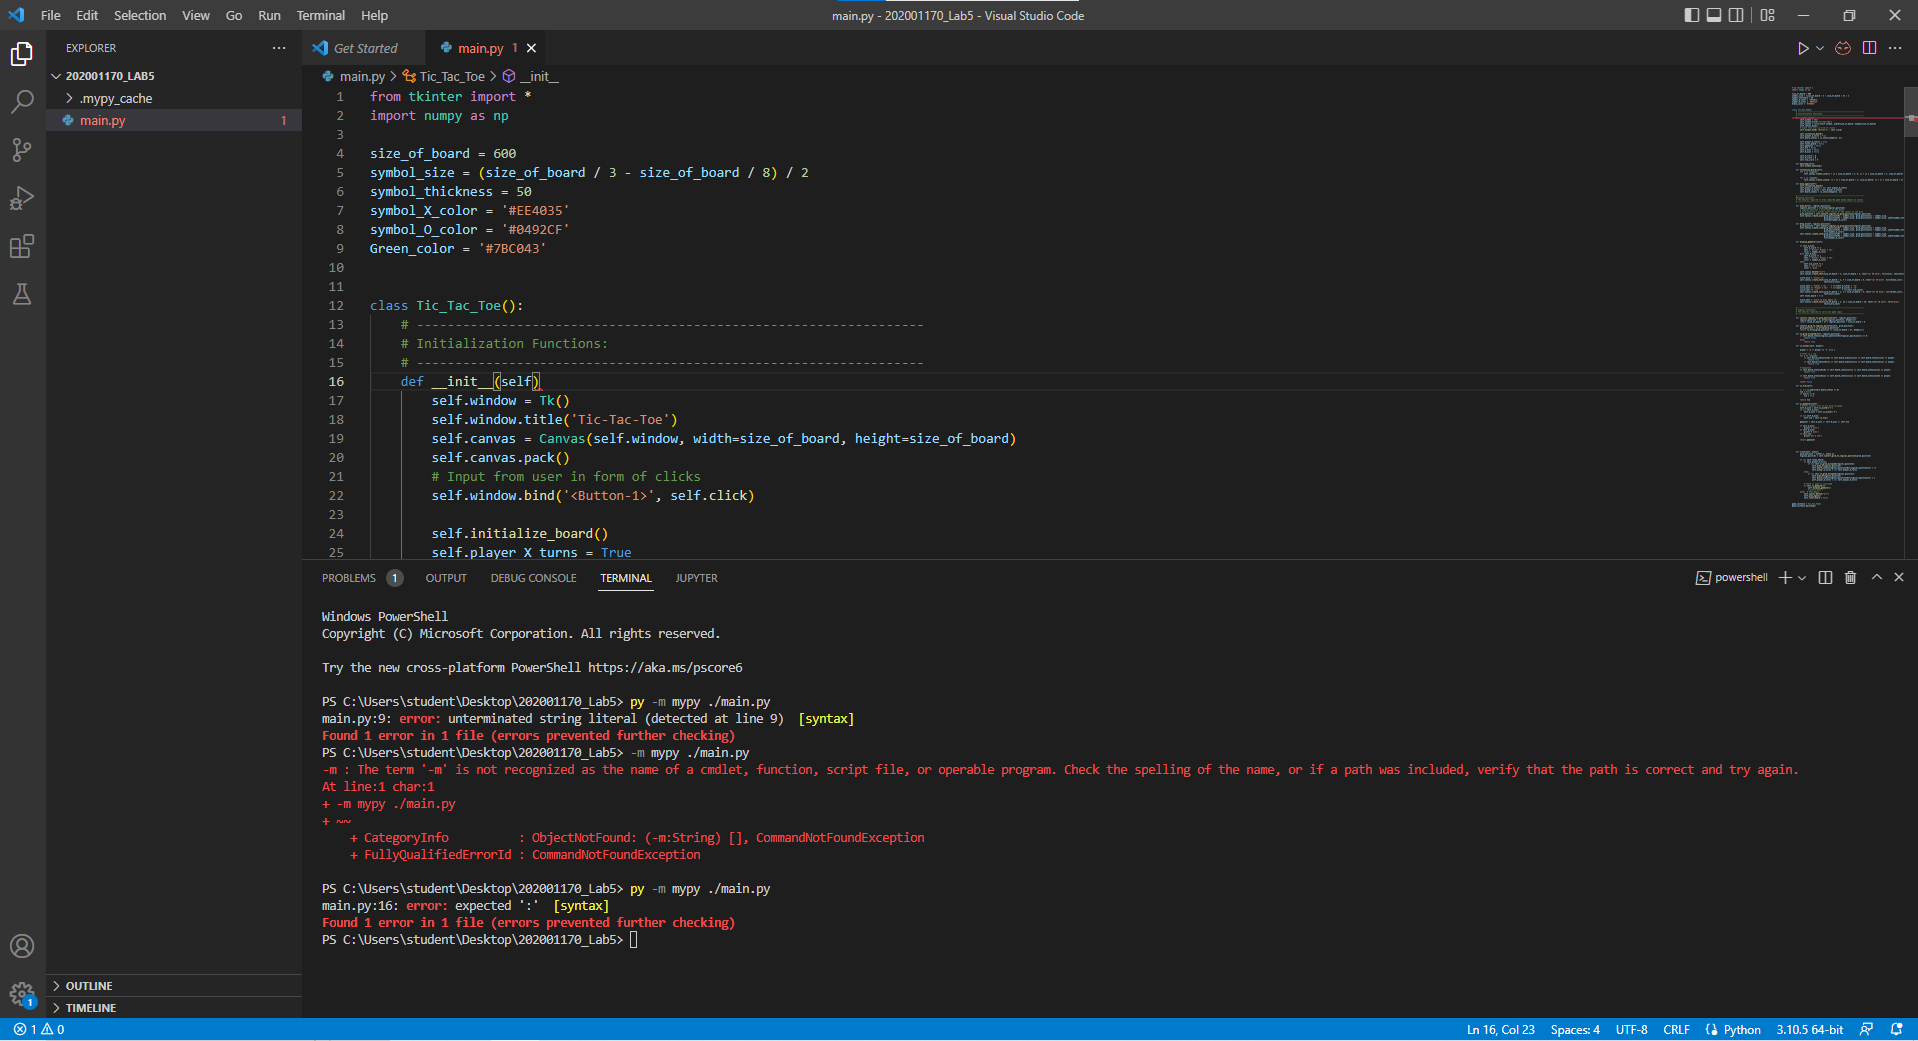Viewport: 1918px width, 1041px height.
Task: Click the terminal link https://aka.ms/pscore6
Action: click(x=665, y=667)
